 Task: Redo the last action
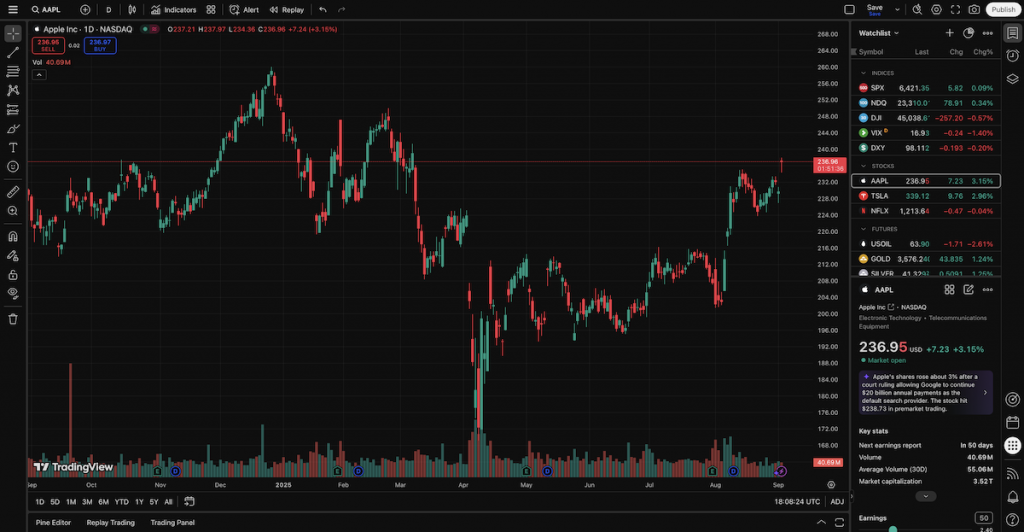(x=342, y=10)
